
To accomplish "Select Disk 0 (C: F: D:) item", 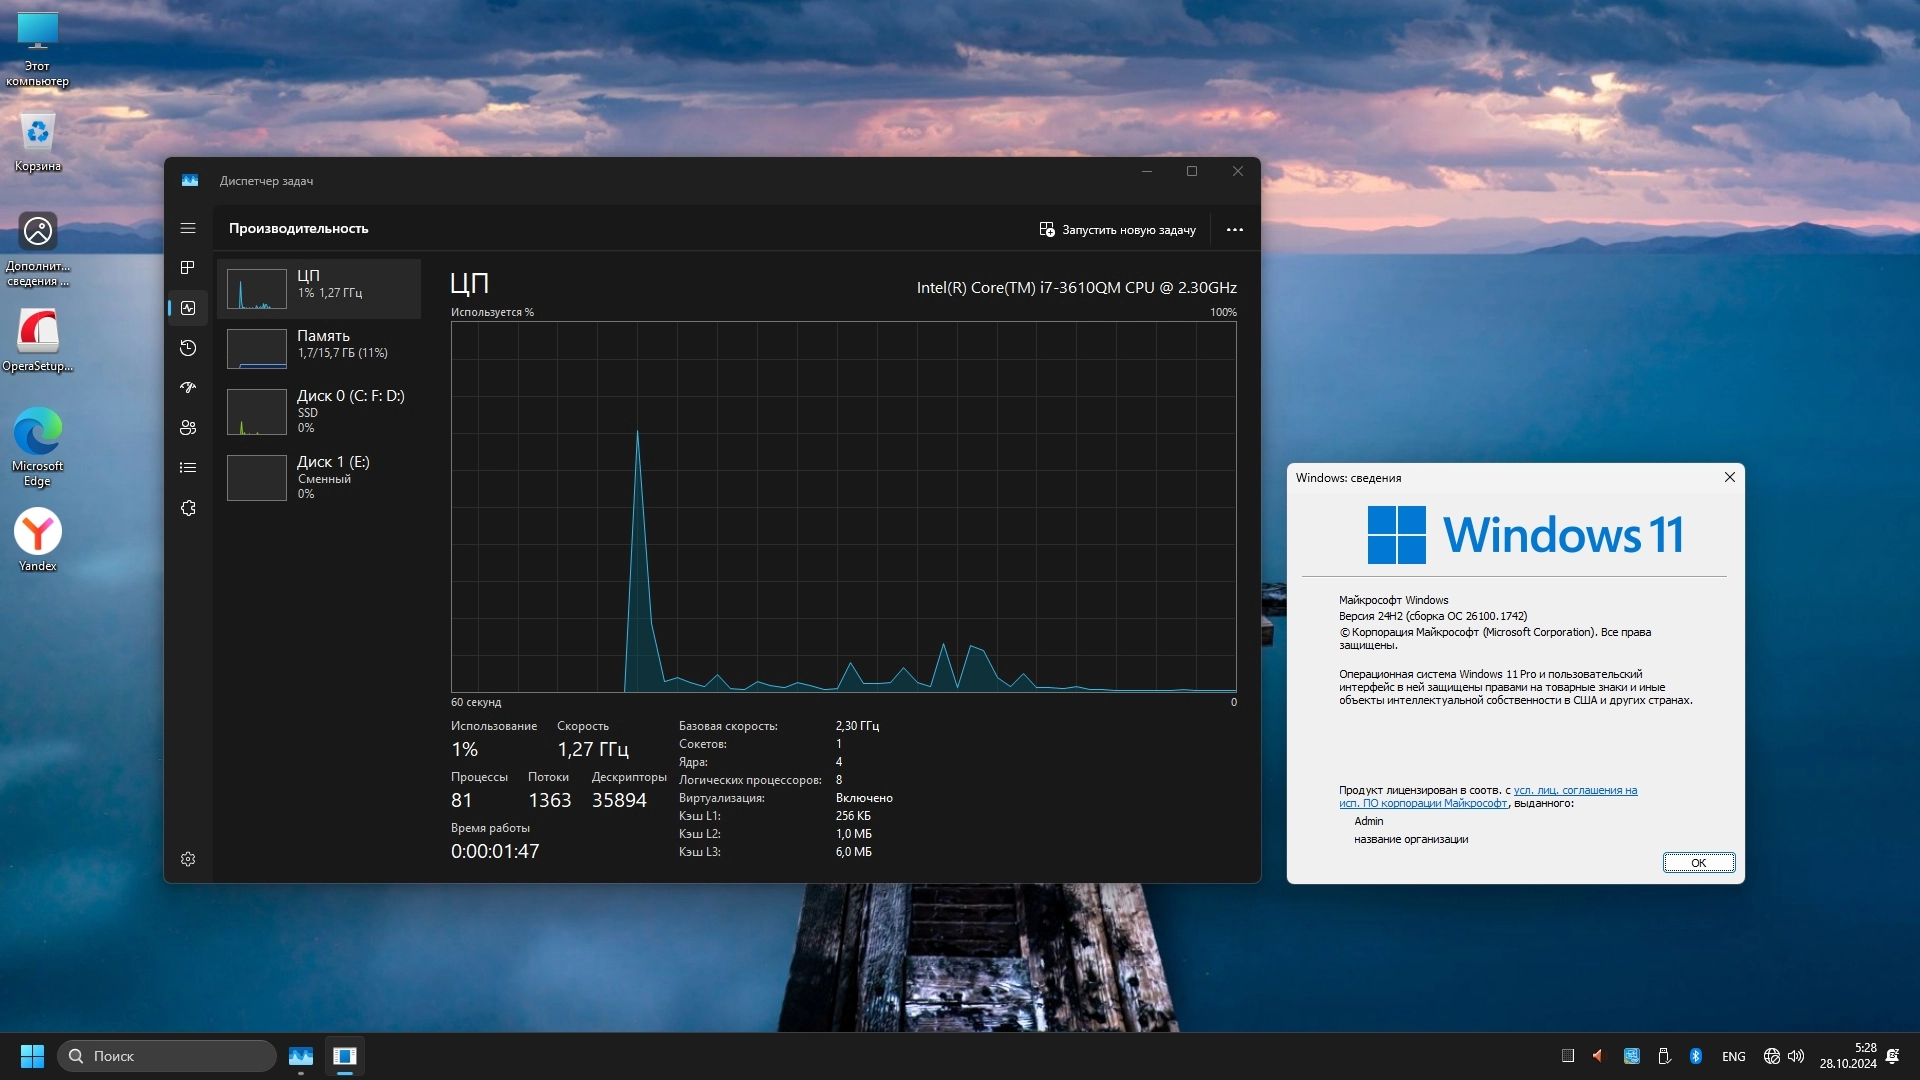I will click(319, 411).
